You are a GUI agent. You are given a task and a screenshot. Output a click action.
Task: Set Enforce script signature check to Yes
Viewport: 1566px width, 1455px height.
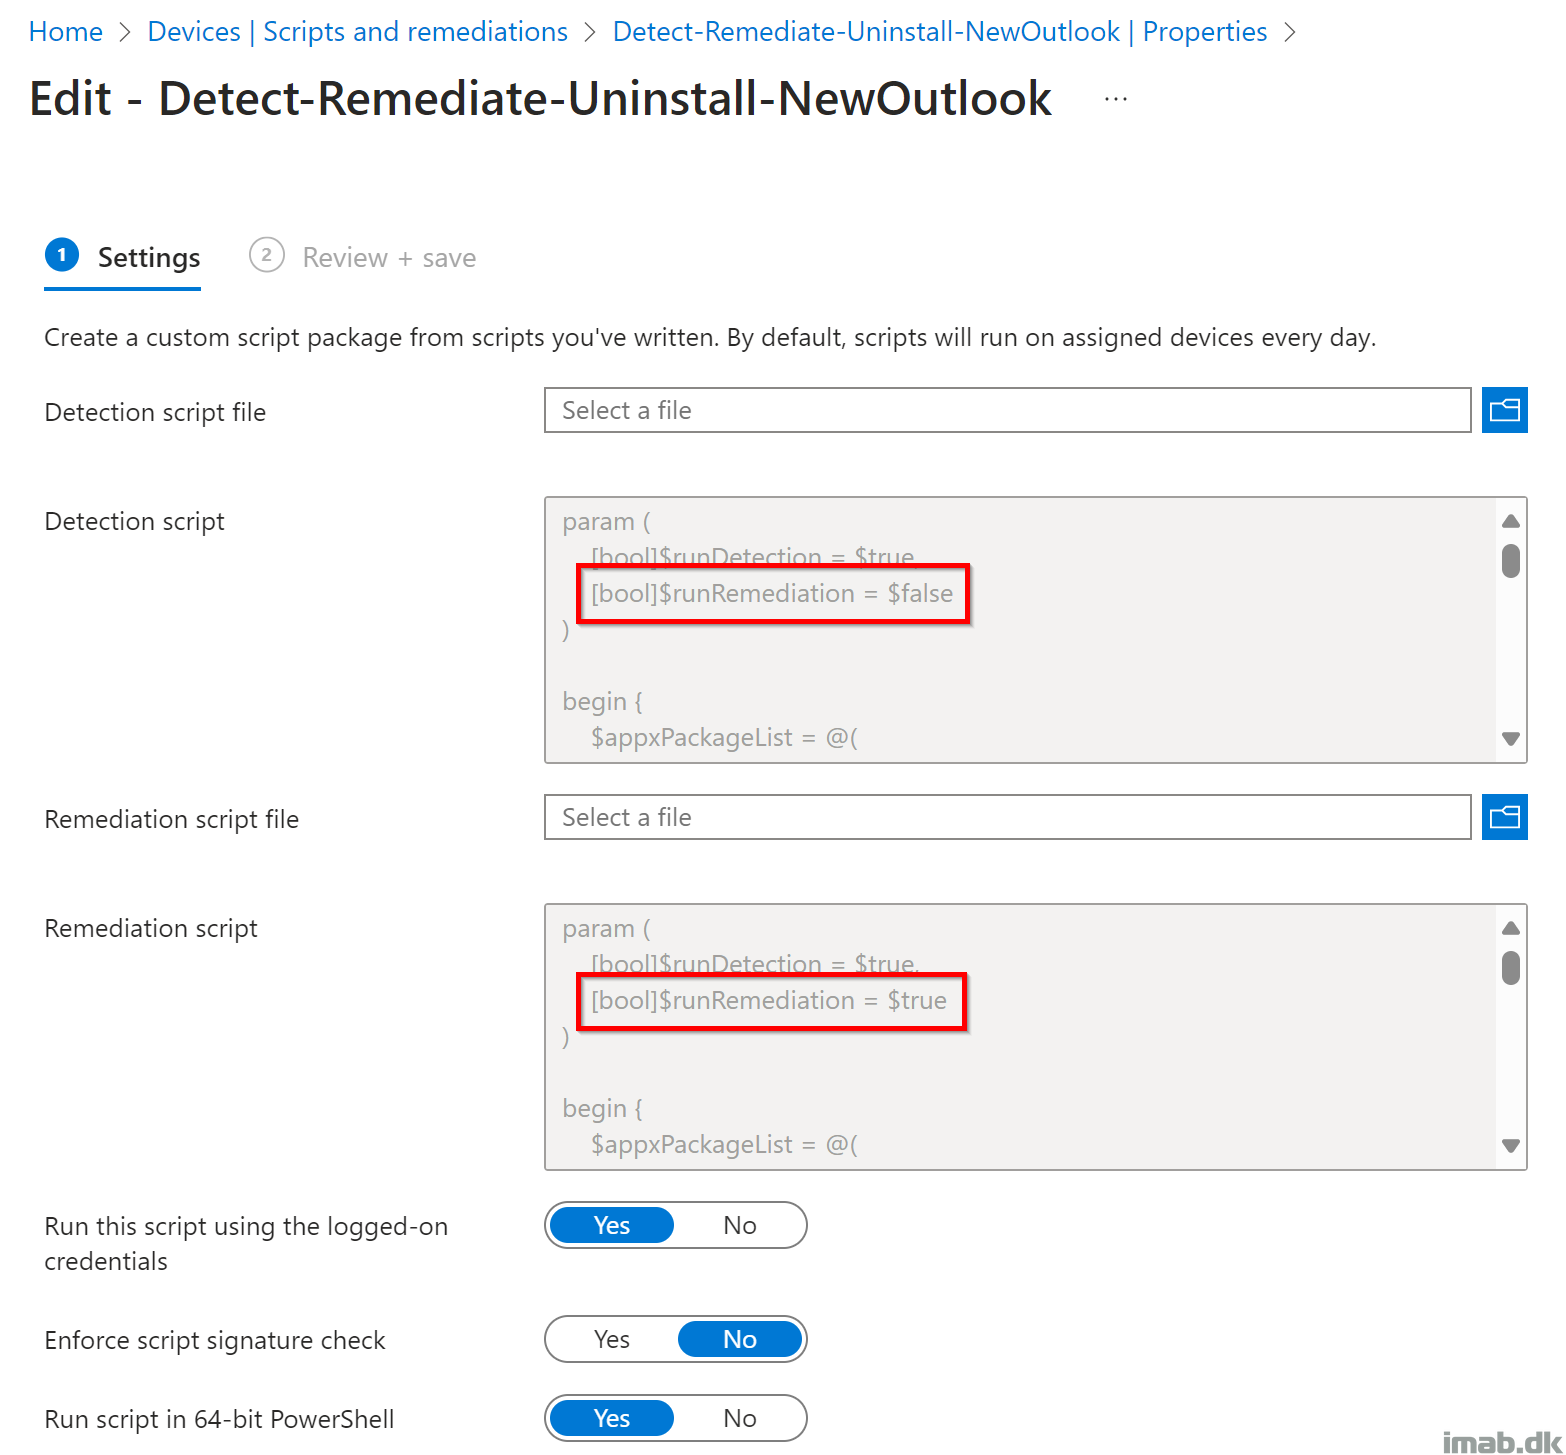[612, 1339]
